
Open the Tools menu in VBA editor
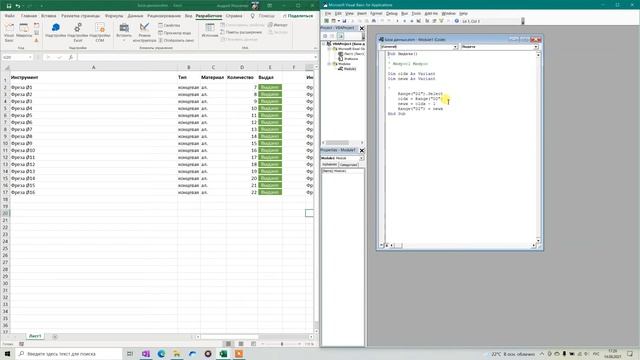[416, 13]
